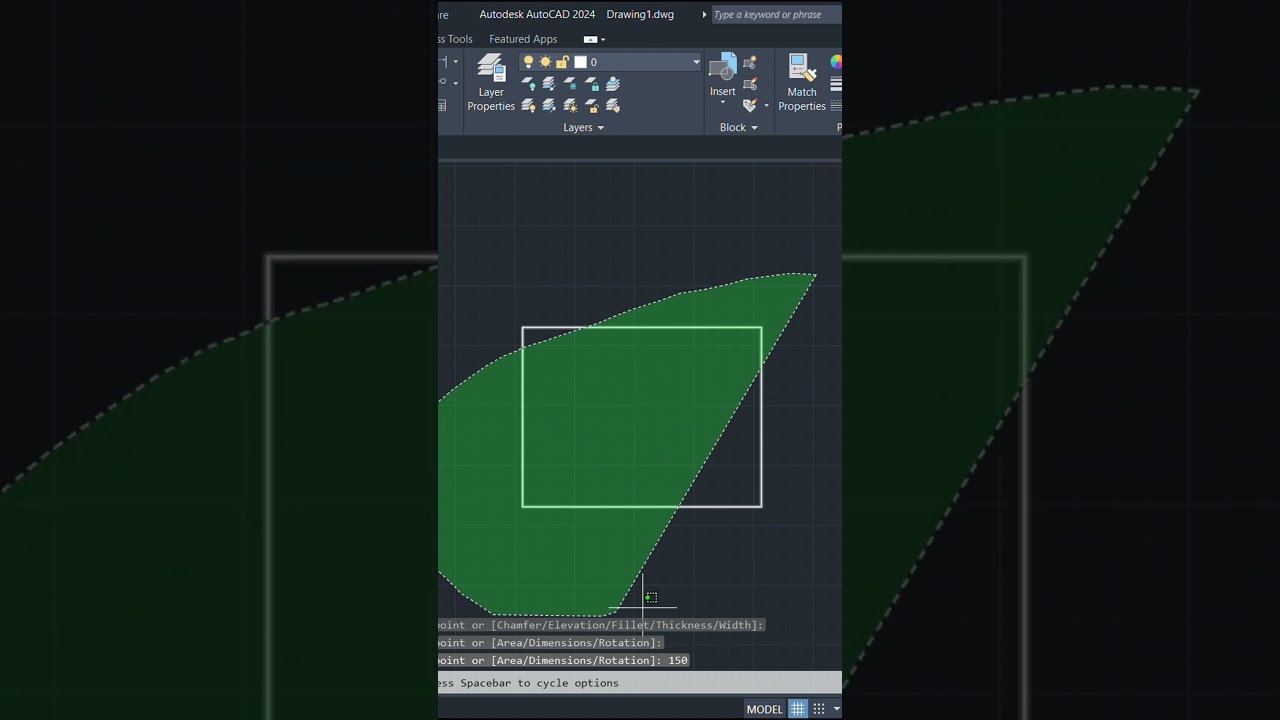1280x720 pixels.
Task: Click Thaw All Layers icon
Action: [x=570, y=106]
